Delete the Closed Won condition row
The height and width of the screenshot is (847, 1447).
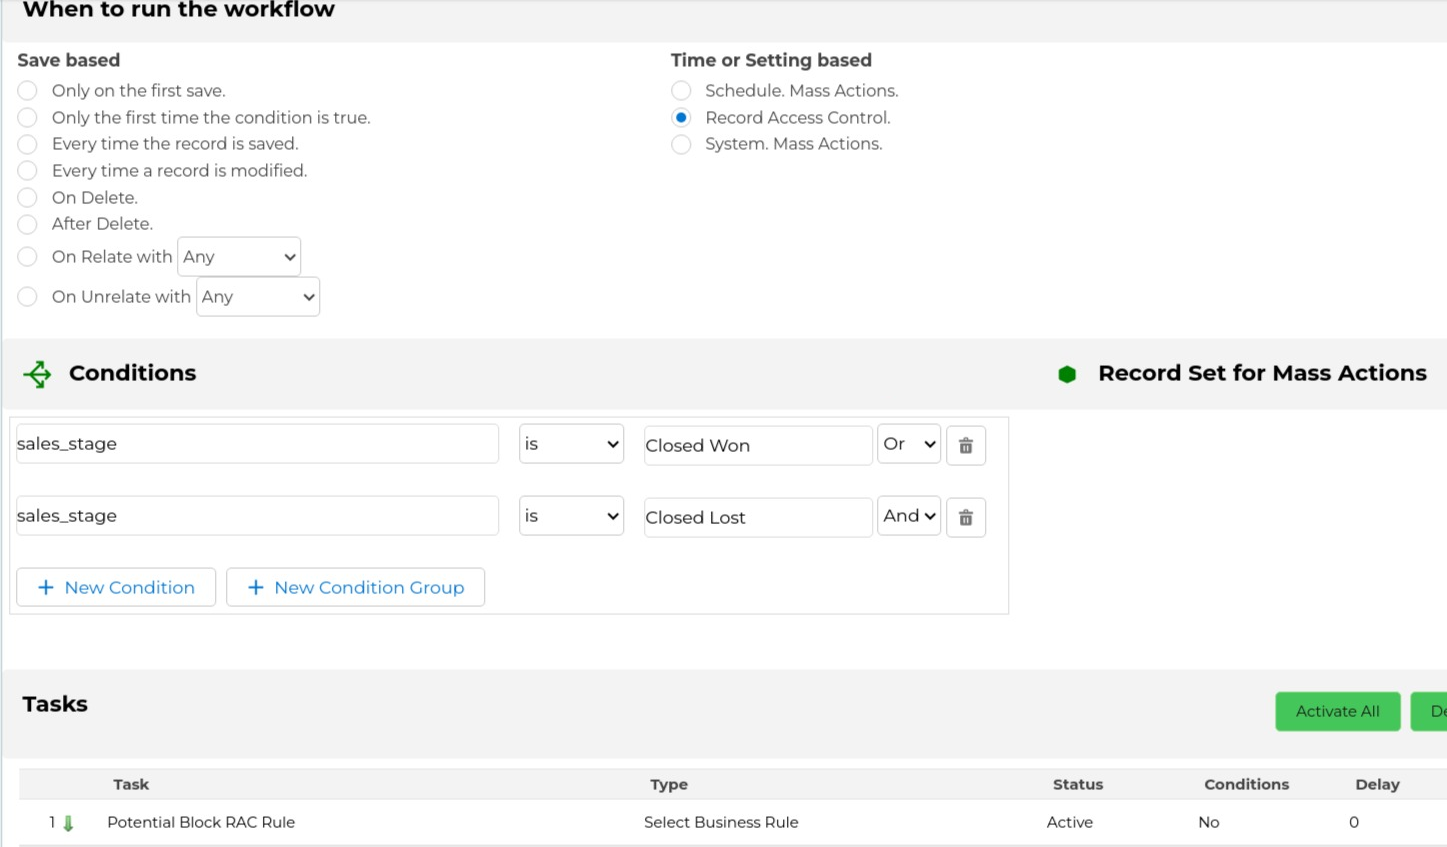point(965,445)
